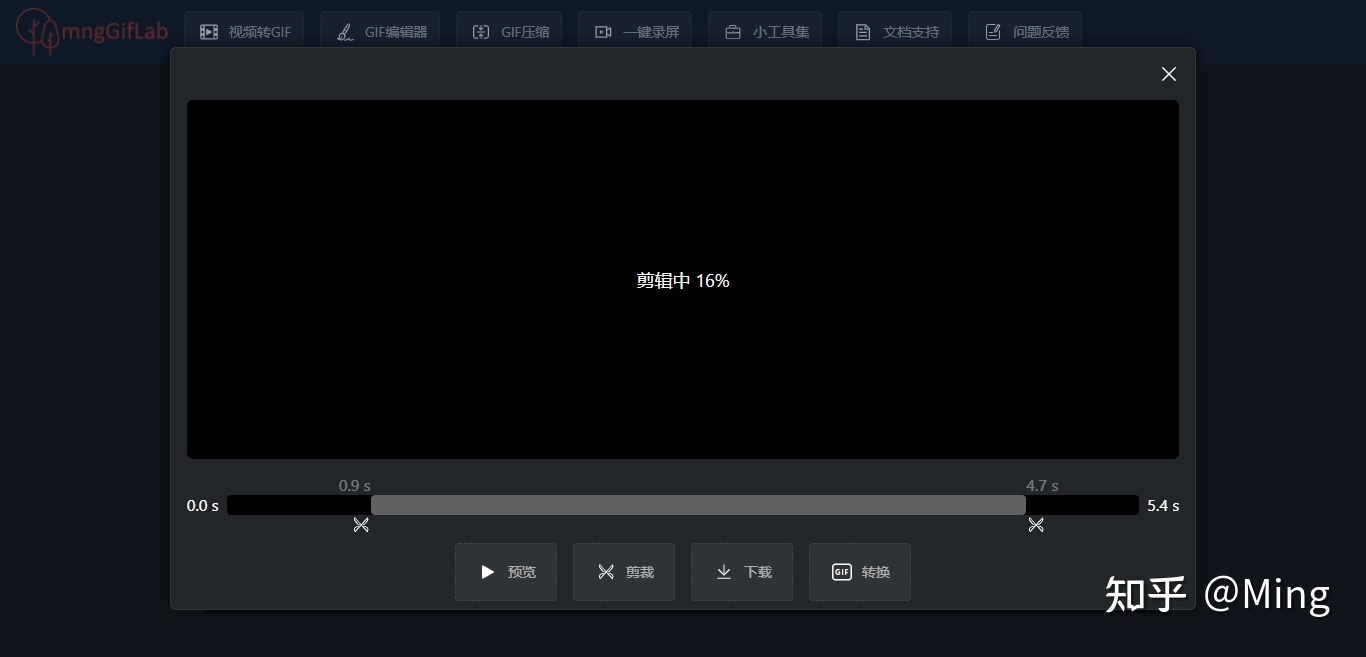Screen dimensions: 1366x657
Task: Click the 预览 play button
Action: (x=506, y=572)
